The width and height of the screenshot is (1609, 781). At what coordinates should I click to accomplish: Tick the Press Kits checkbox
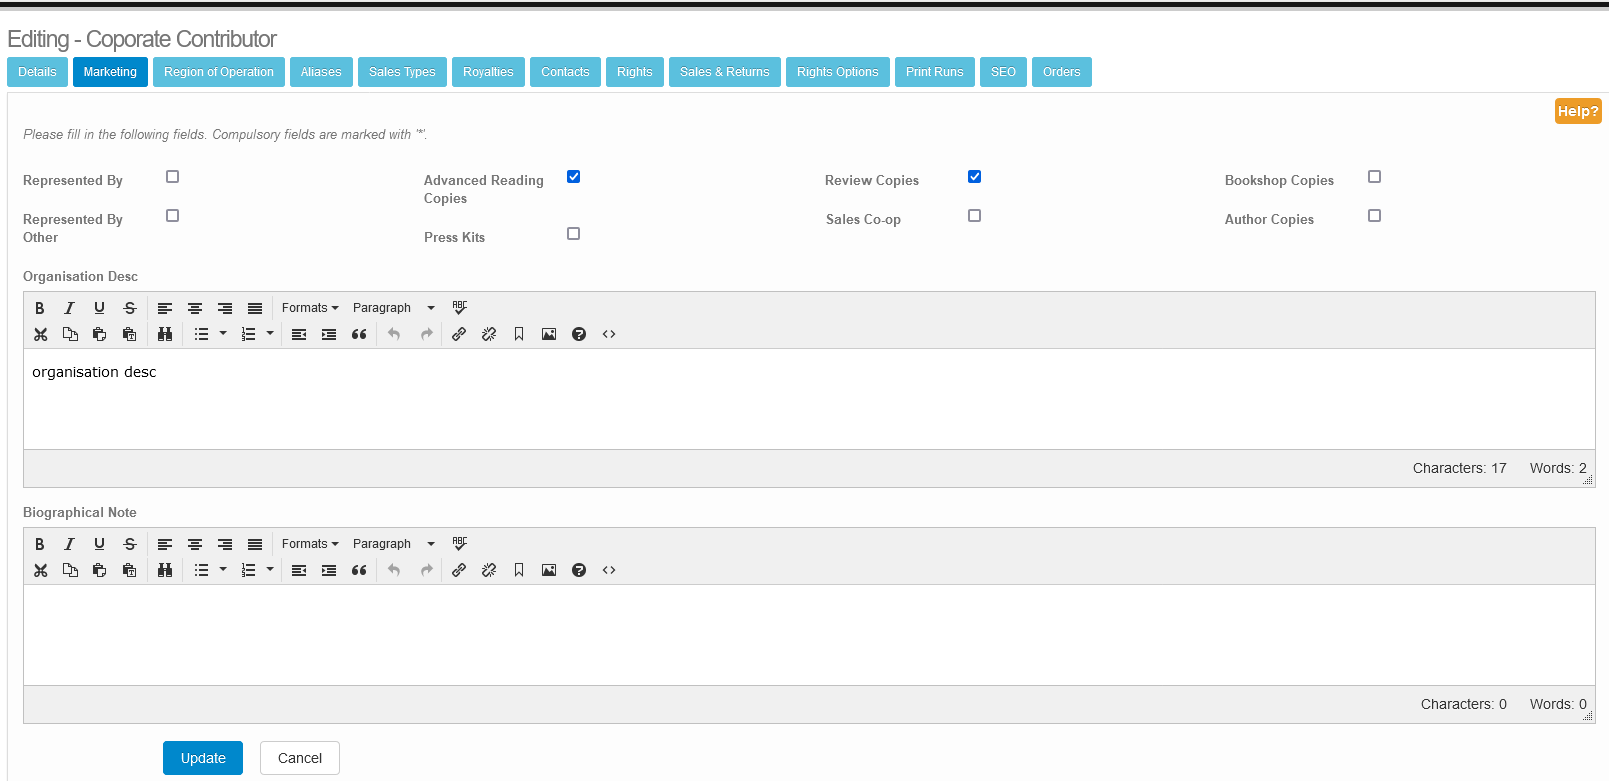click(574, 234)
